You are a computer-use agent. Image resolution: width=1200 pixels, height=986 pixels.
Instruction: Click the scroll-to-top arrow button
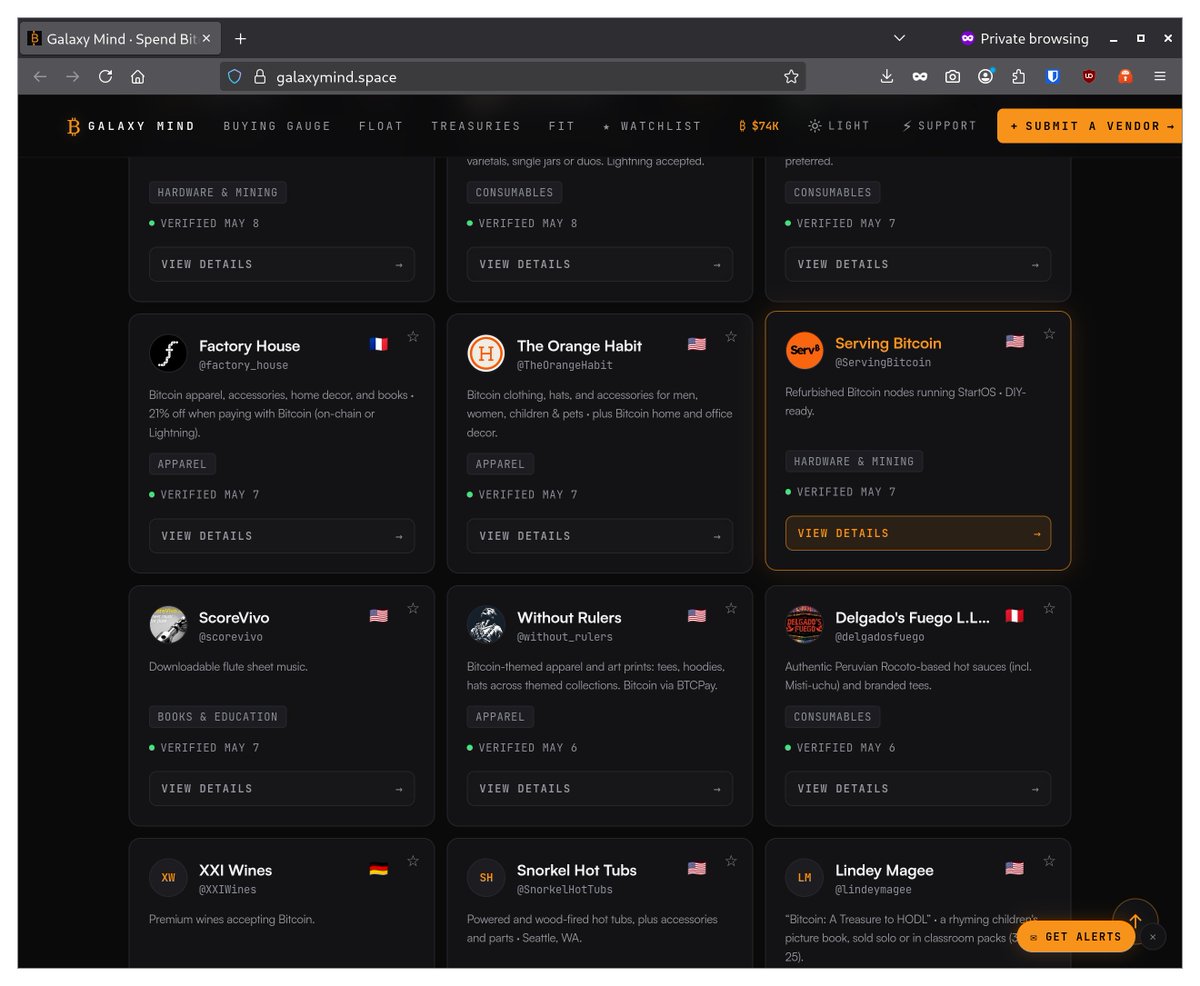click(x=1135, y=921)
